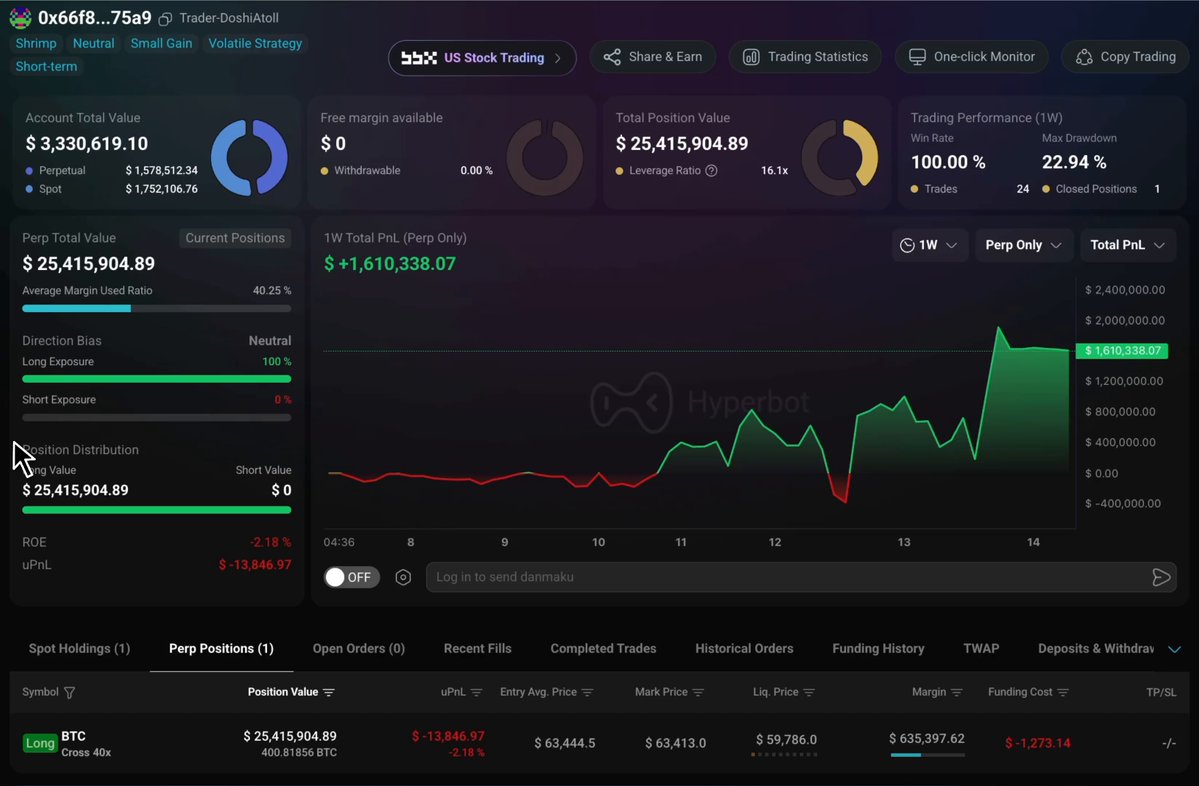Expand more tabs with the chevron

point(1175,649)
